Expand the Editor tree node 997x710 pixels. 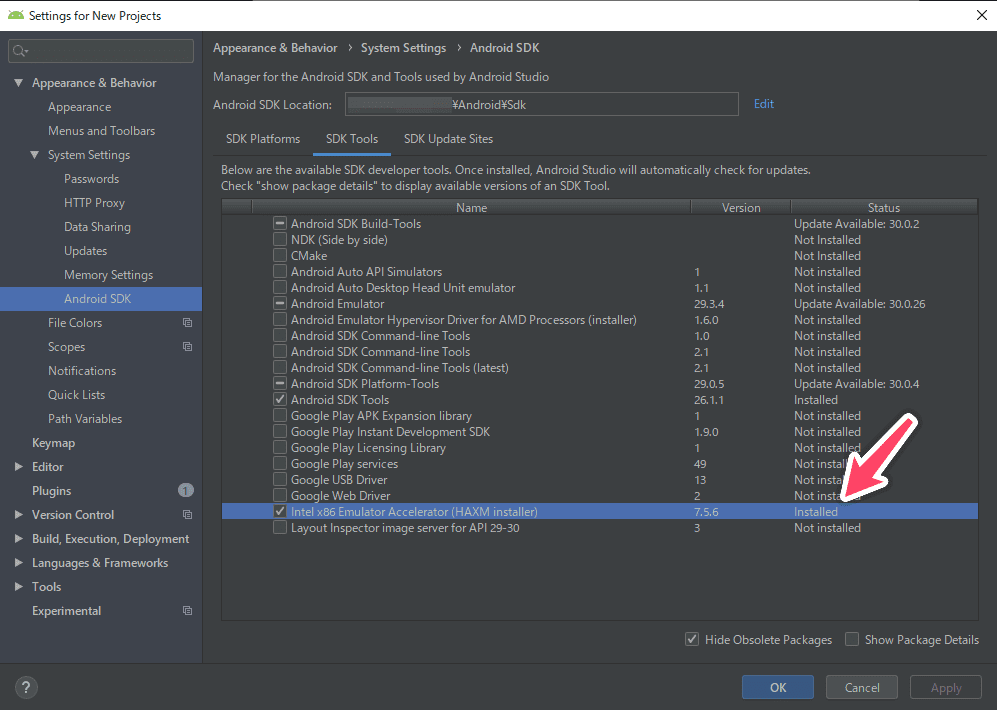point(18,467)
